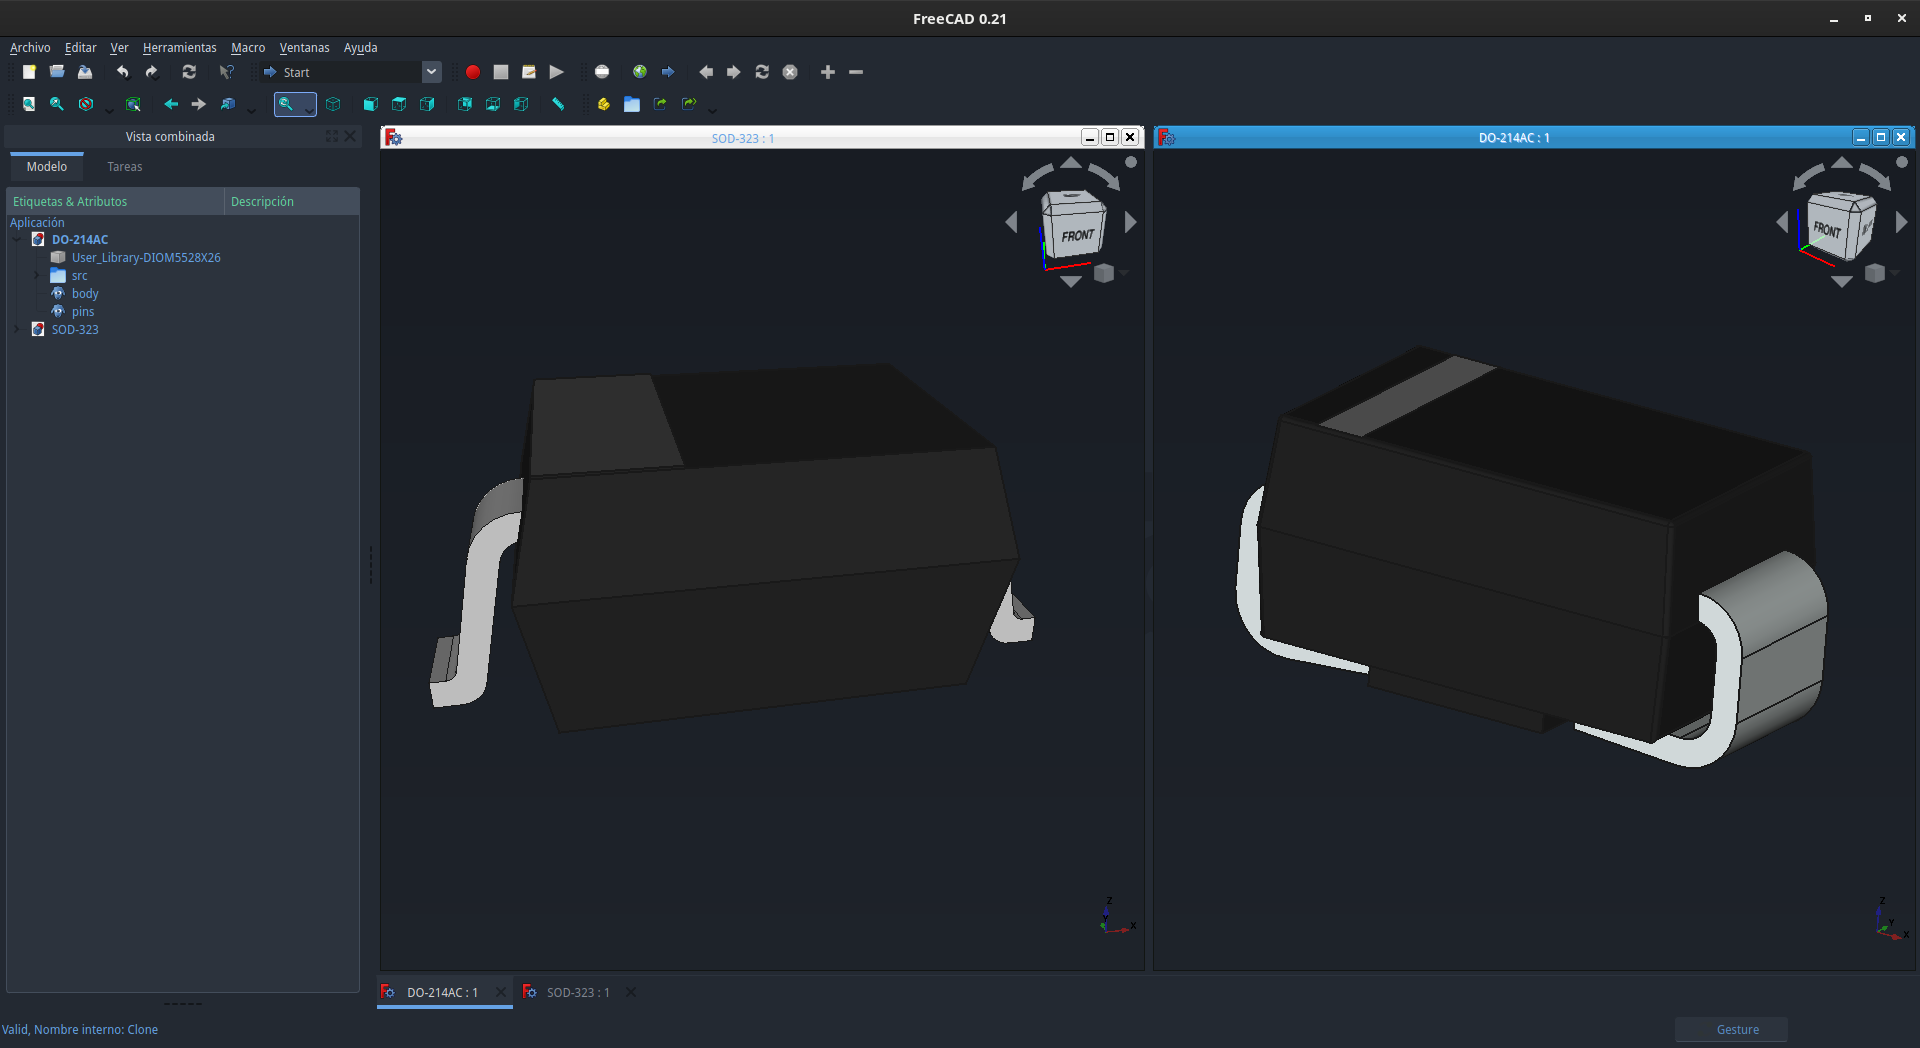Click the Refresh recompute icon
Screen dimensions: 1920x1048
click(189, 72)
